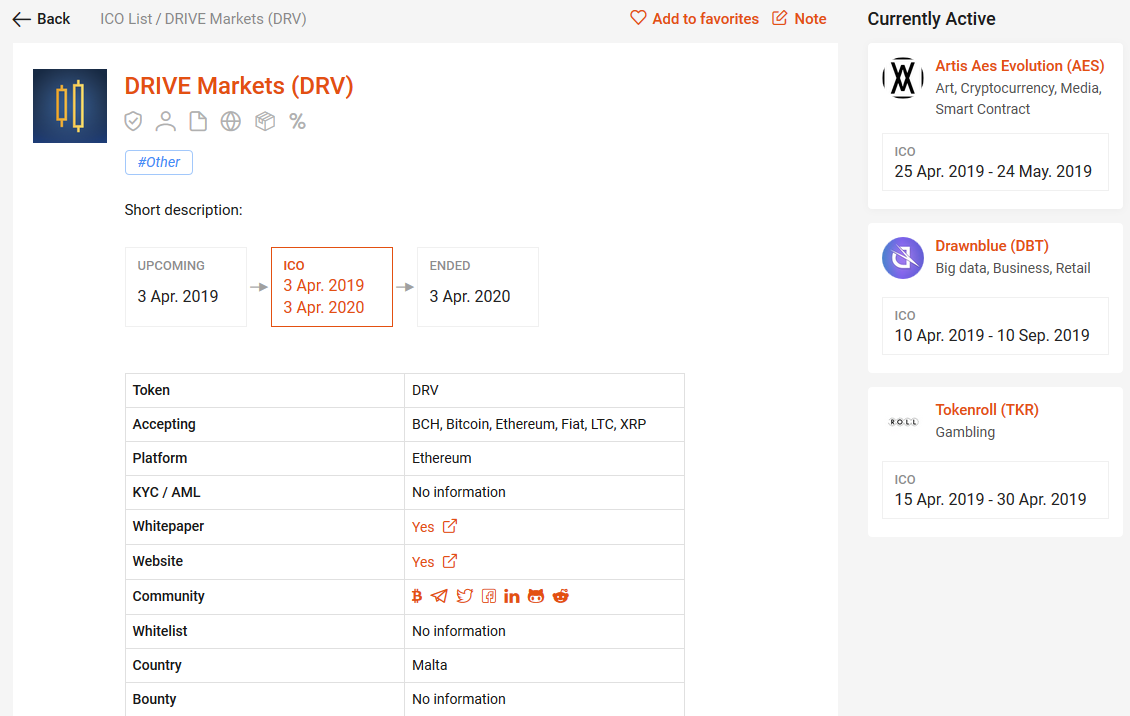The image size is (1130, 716).
Task: Click the highlighted ICO stage box
Action: click(332, 287)
